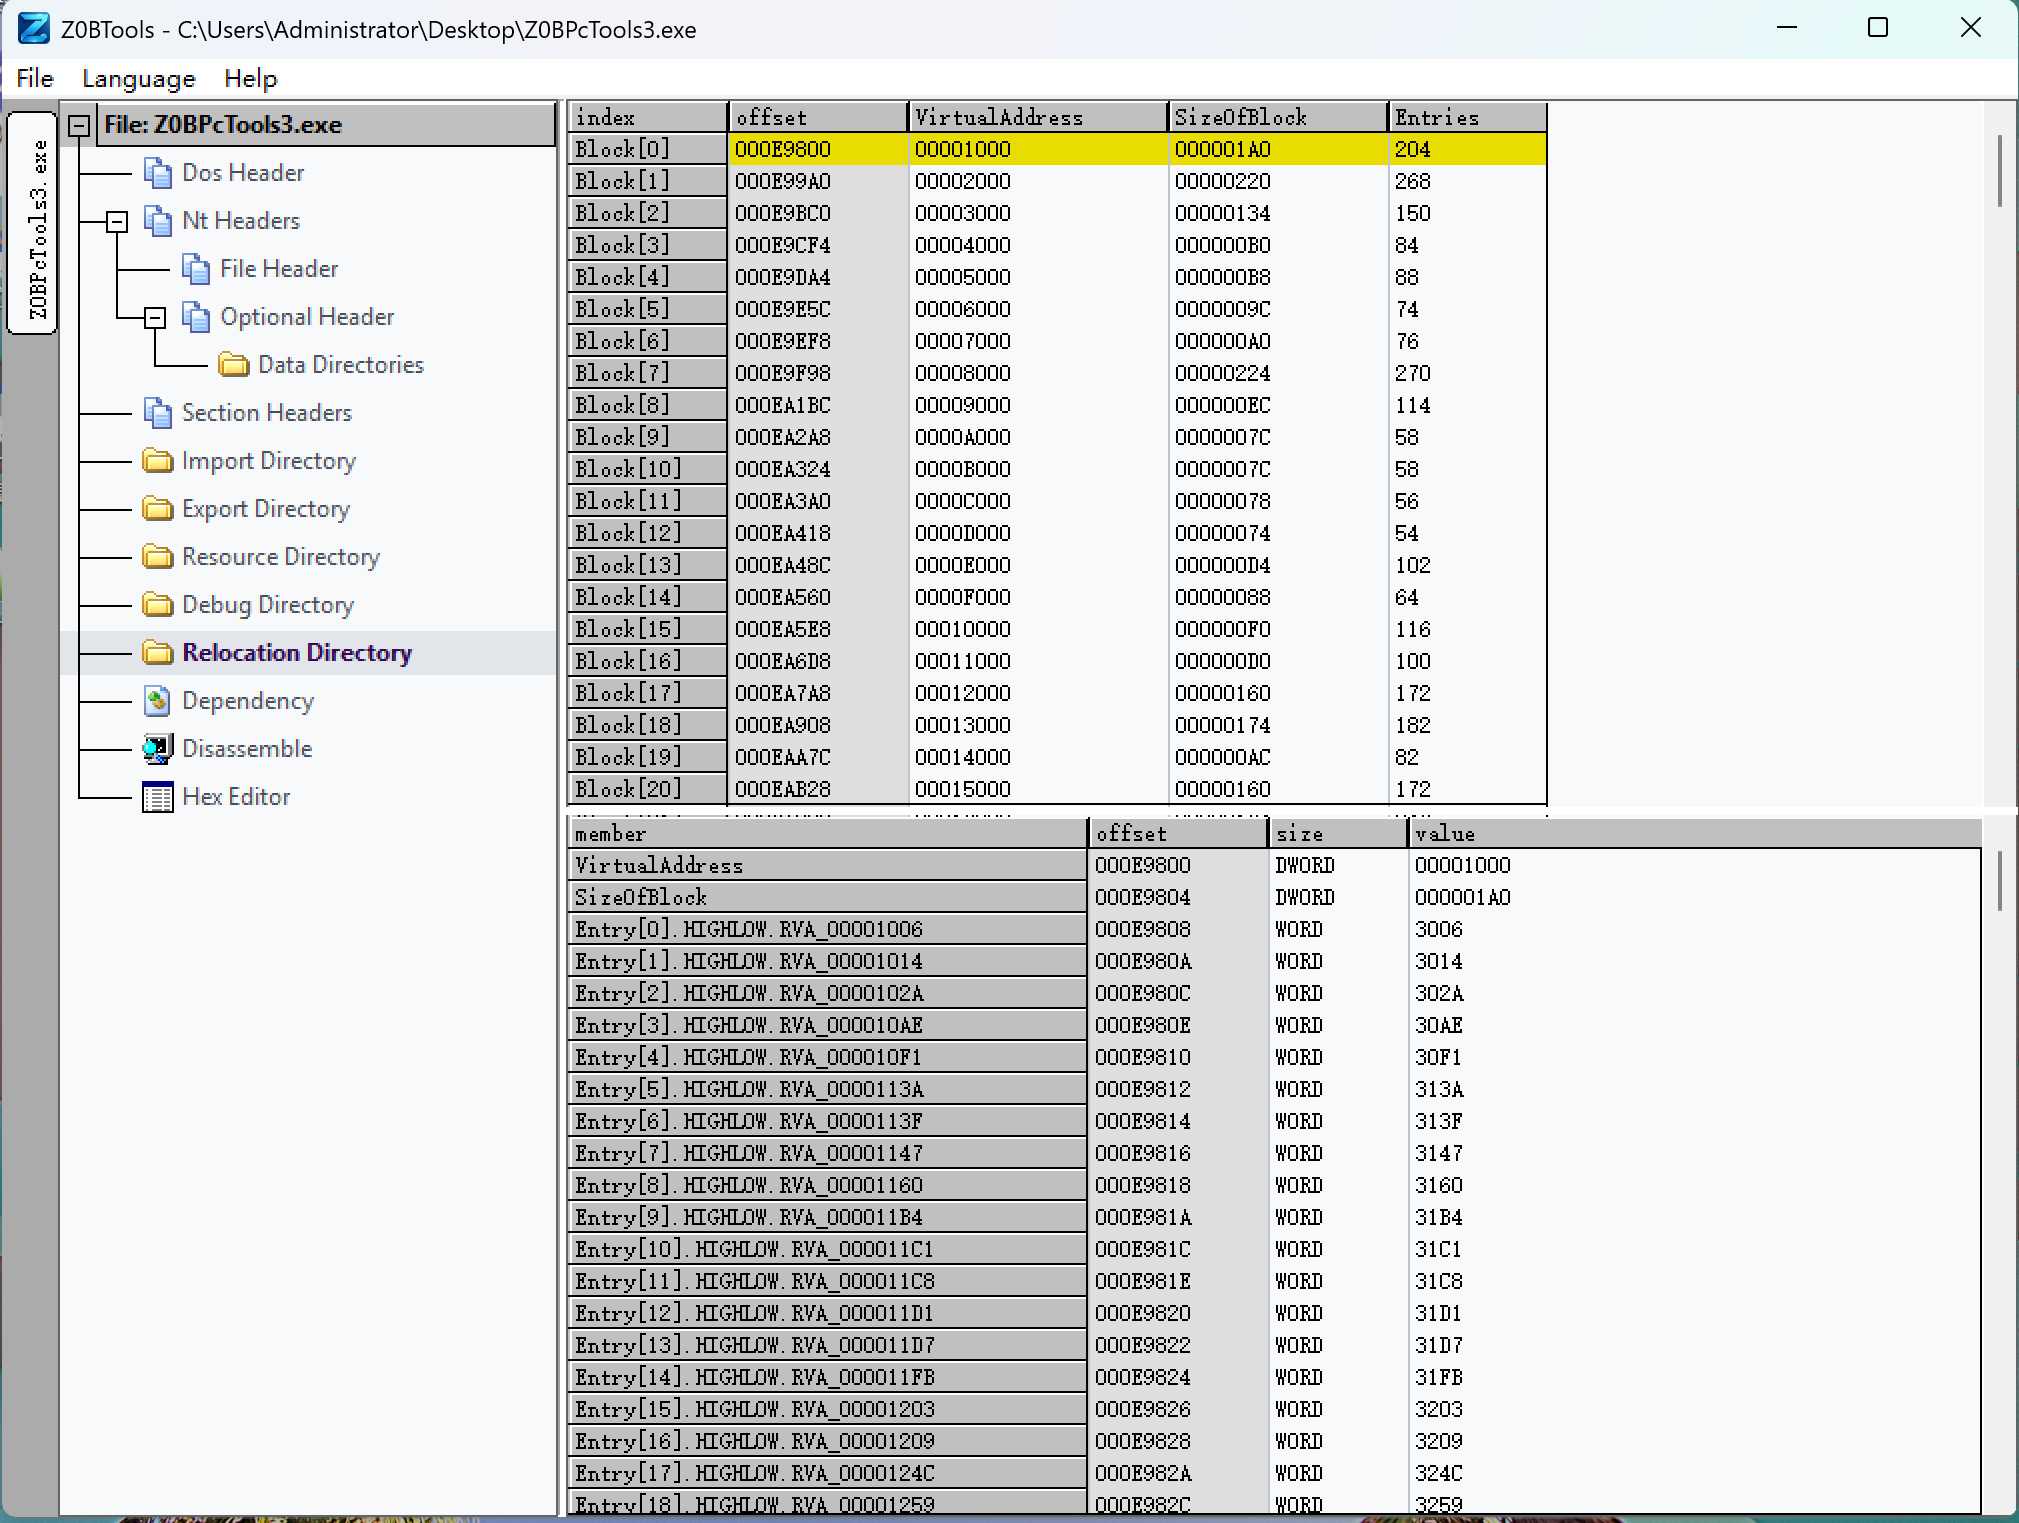Select the SizeOfBlock member row
This screenshot has height=1523, width=2019.
(x=1274, y=897)
